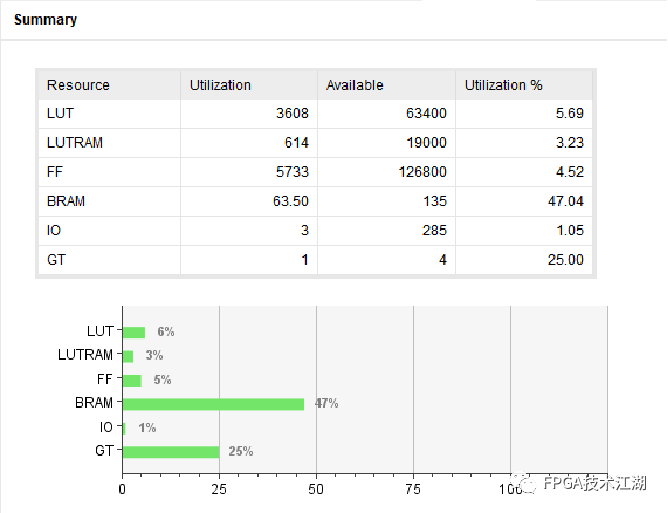Click the 47% label beside the BRAM bar
The image size is (668, 513).
pos(326,404)
